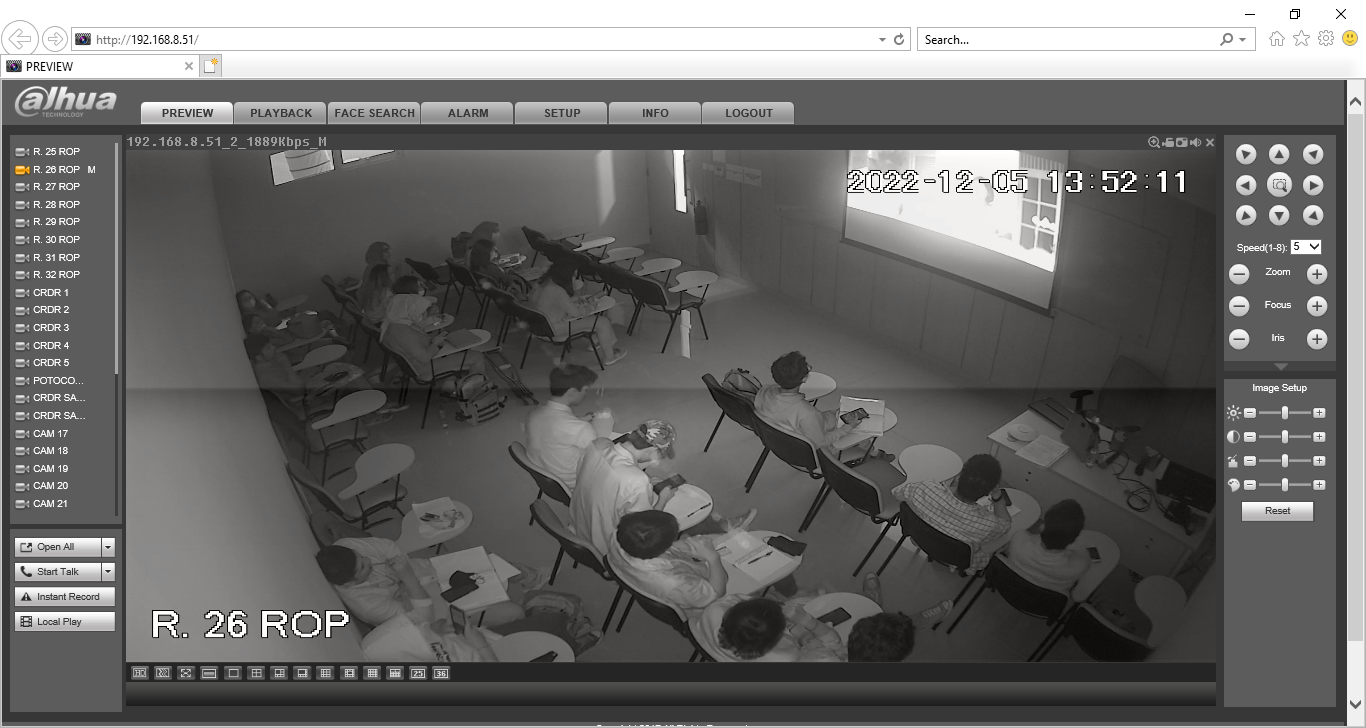Click the Zoom plus button

(x=1317, y=274)
